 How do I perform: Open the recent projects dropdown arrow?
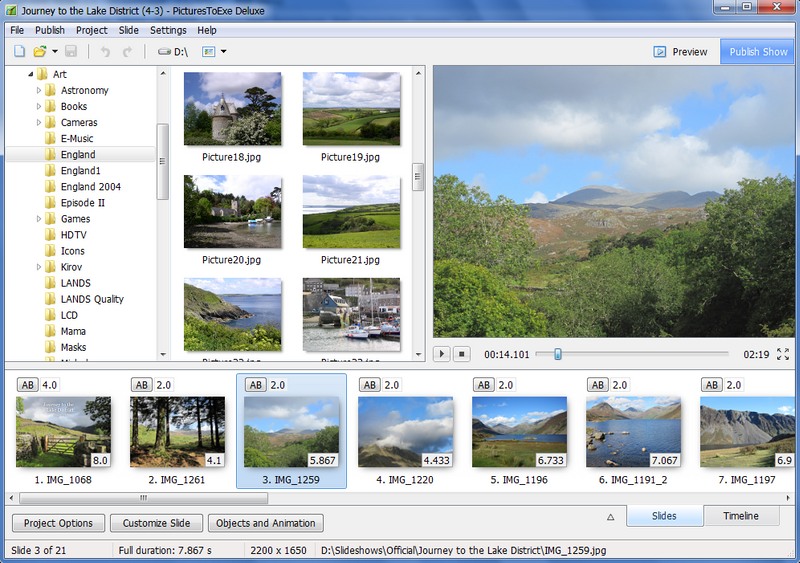(55, 52)
